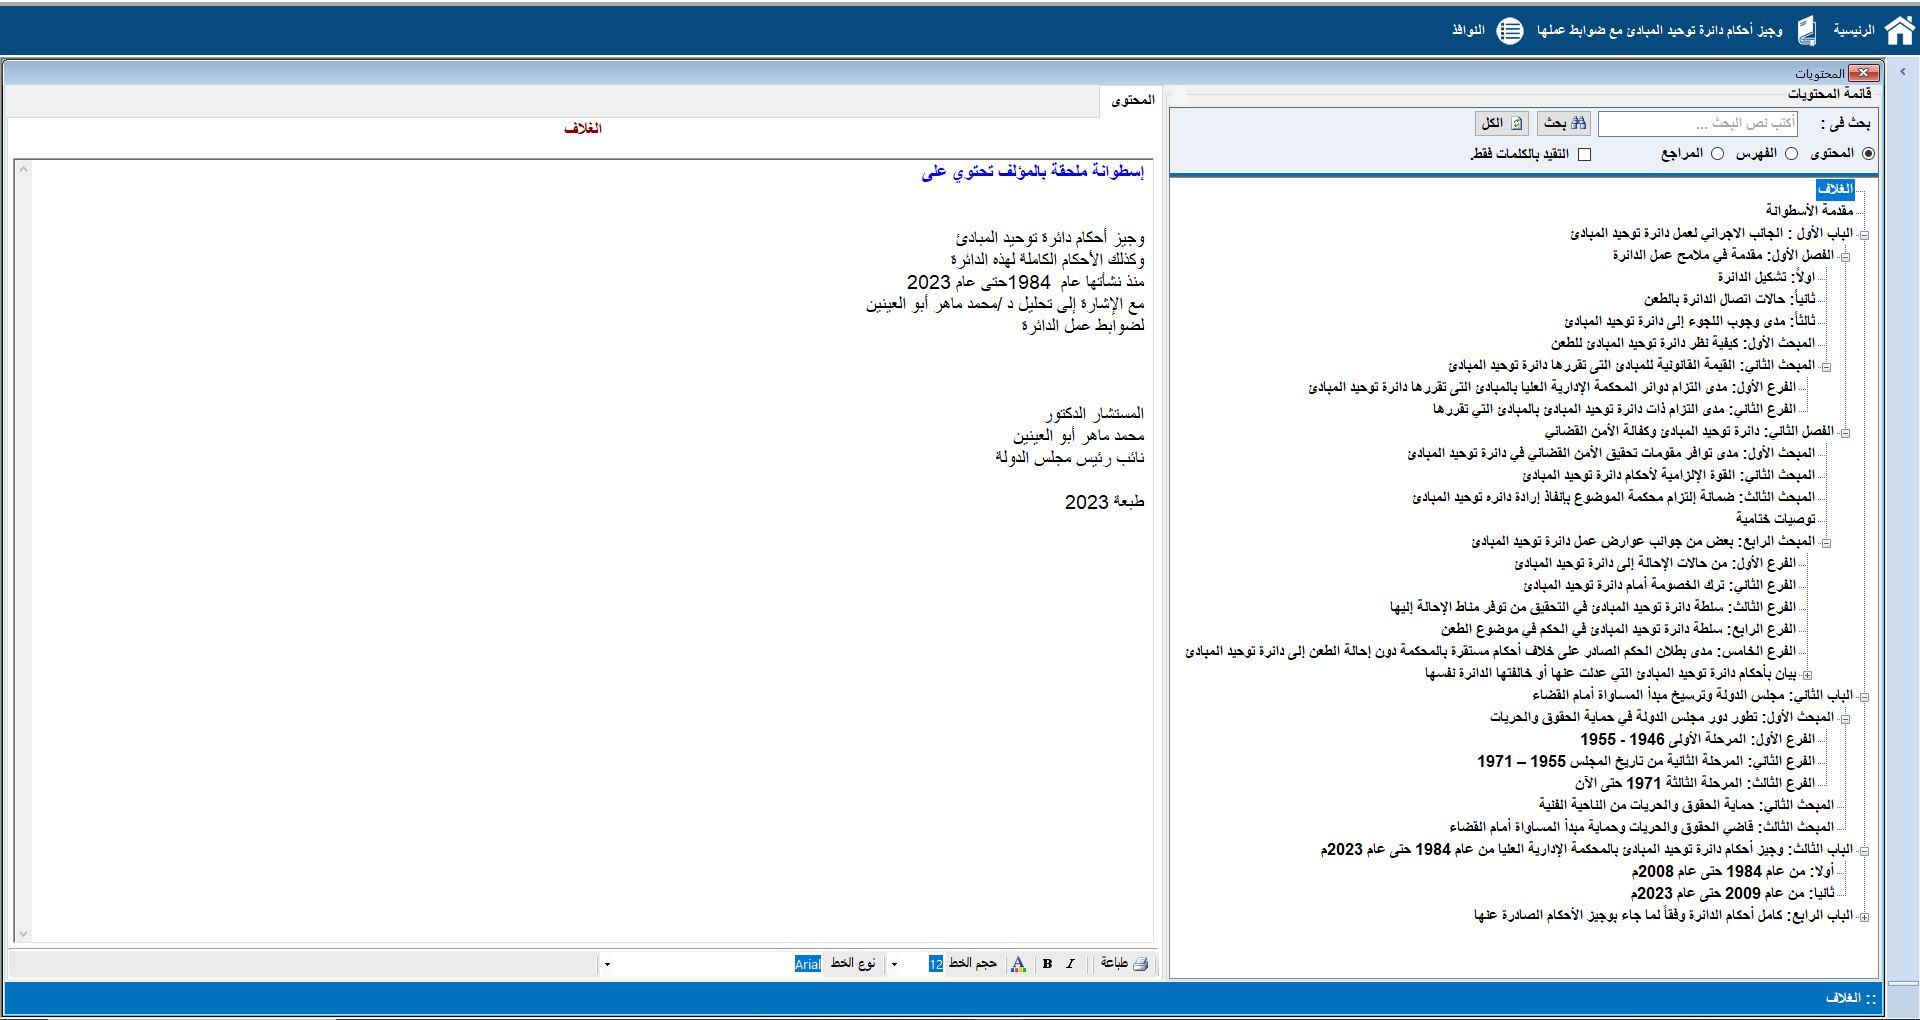Viewport: 1920px width, 1020px height.
Task: Open المبحث الثالث: ضمانة إلتزام محكمة item
Action: [x=1614, y=497]
